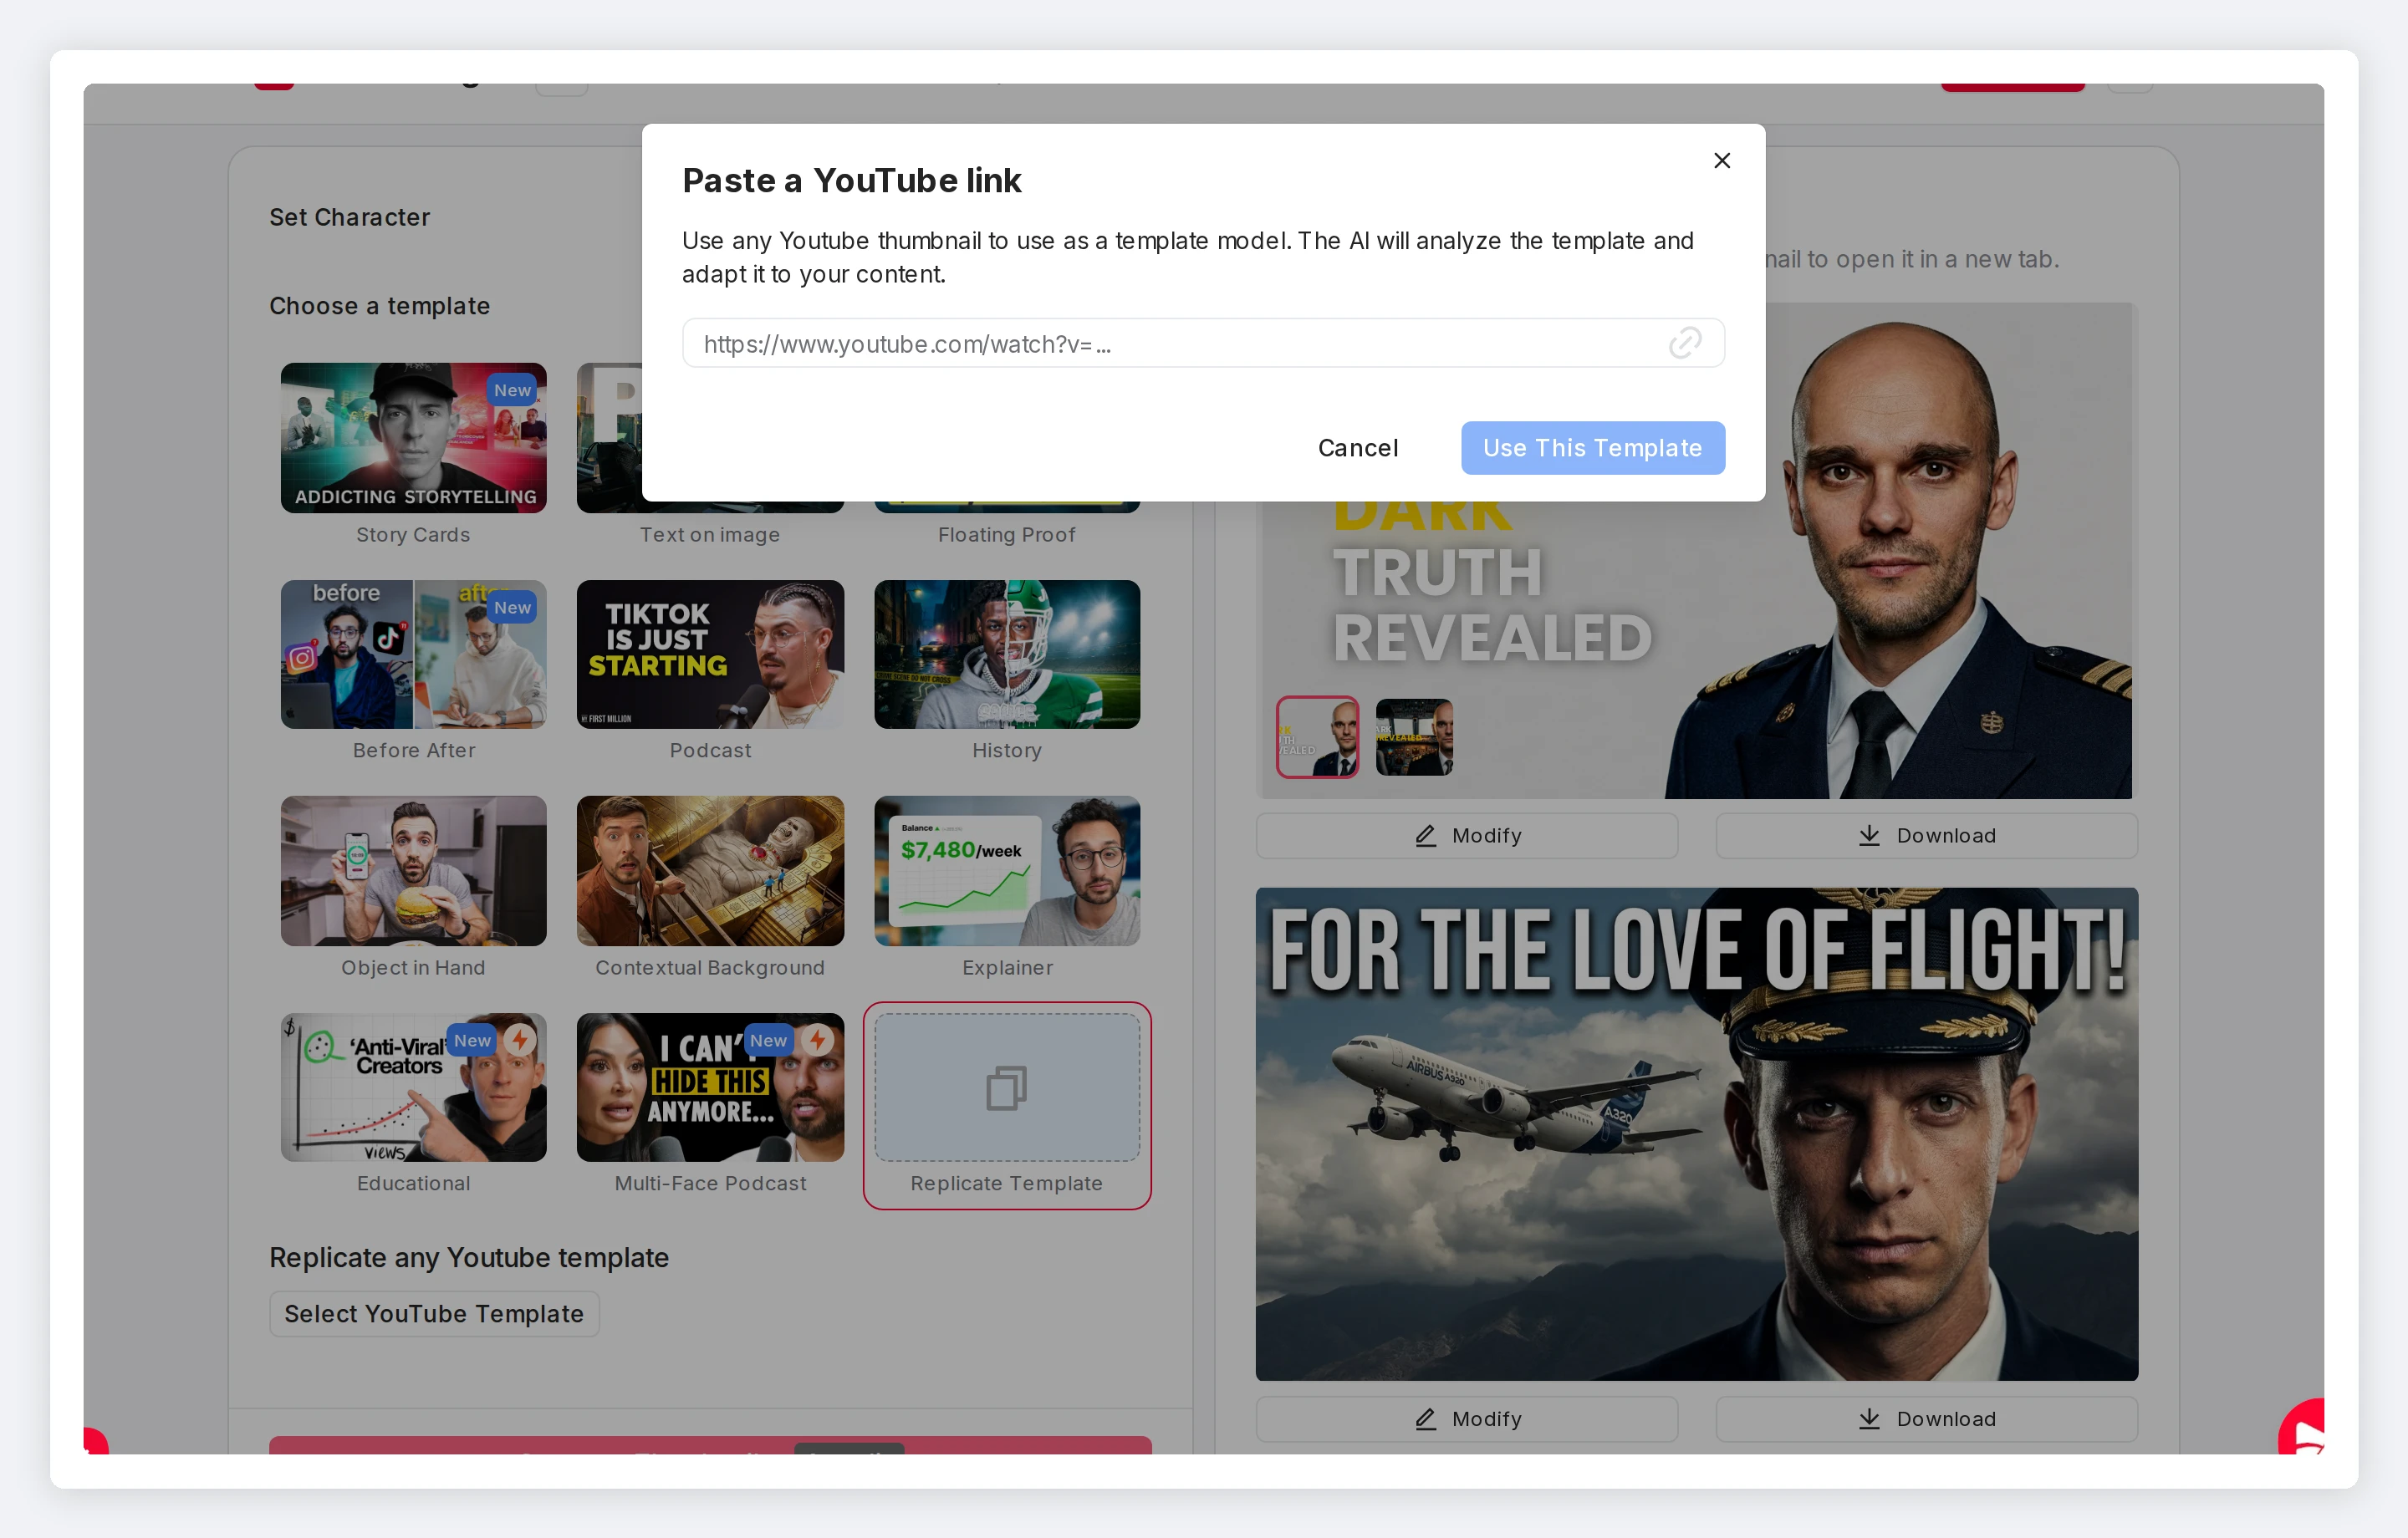Click Select YouTube Template button
This screenshot has width=2408, height=1538.
[x=433, y=1313]
